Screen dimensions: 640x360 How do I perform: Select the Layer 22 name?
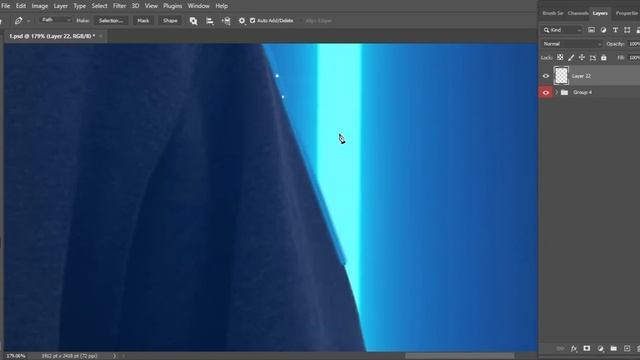click(x=581, y=76)
